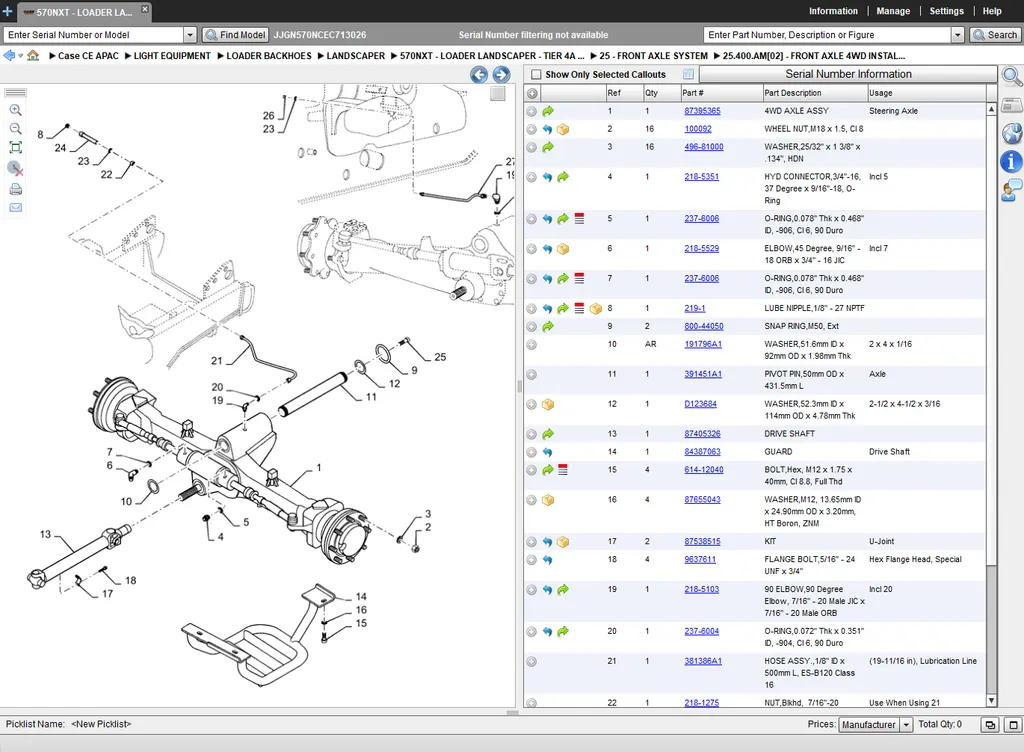Fit the diagram to the window
The image size is (1024, 752).
tap(16, 148)
